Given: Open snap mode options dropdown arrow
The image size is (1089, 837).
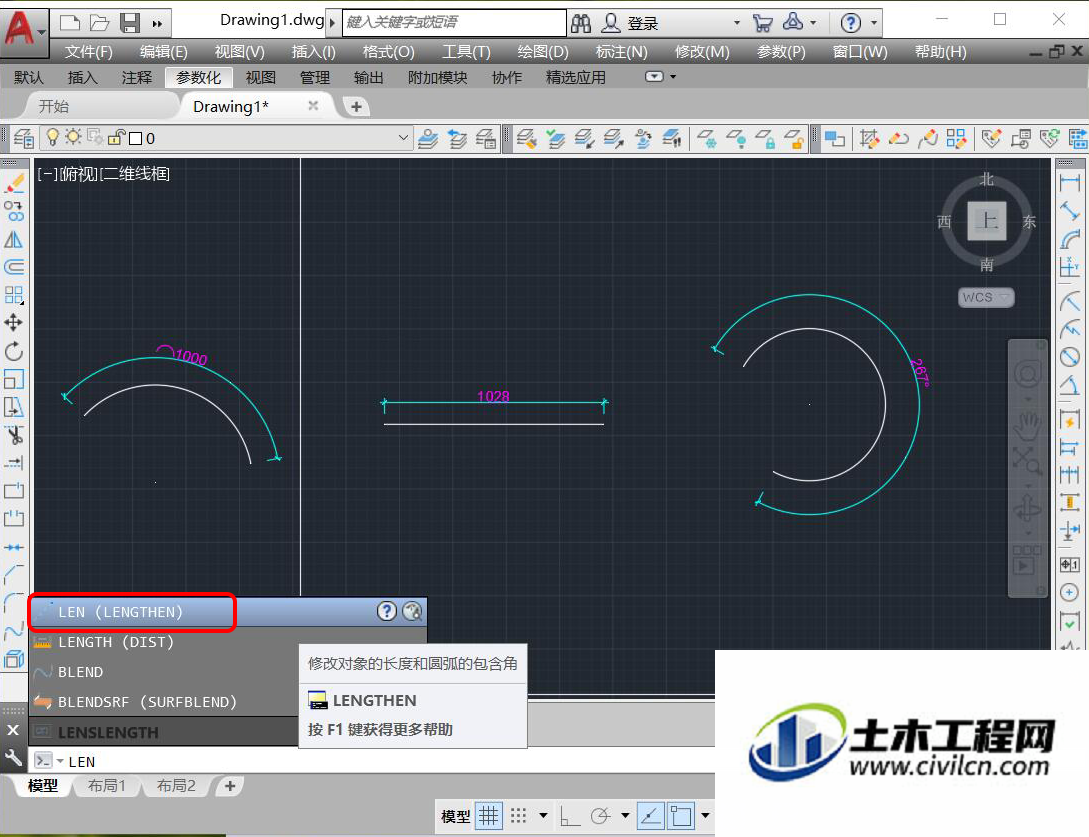Looking at the screenshot, I should pyautogui.click(x=543, y=815).
